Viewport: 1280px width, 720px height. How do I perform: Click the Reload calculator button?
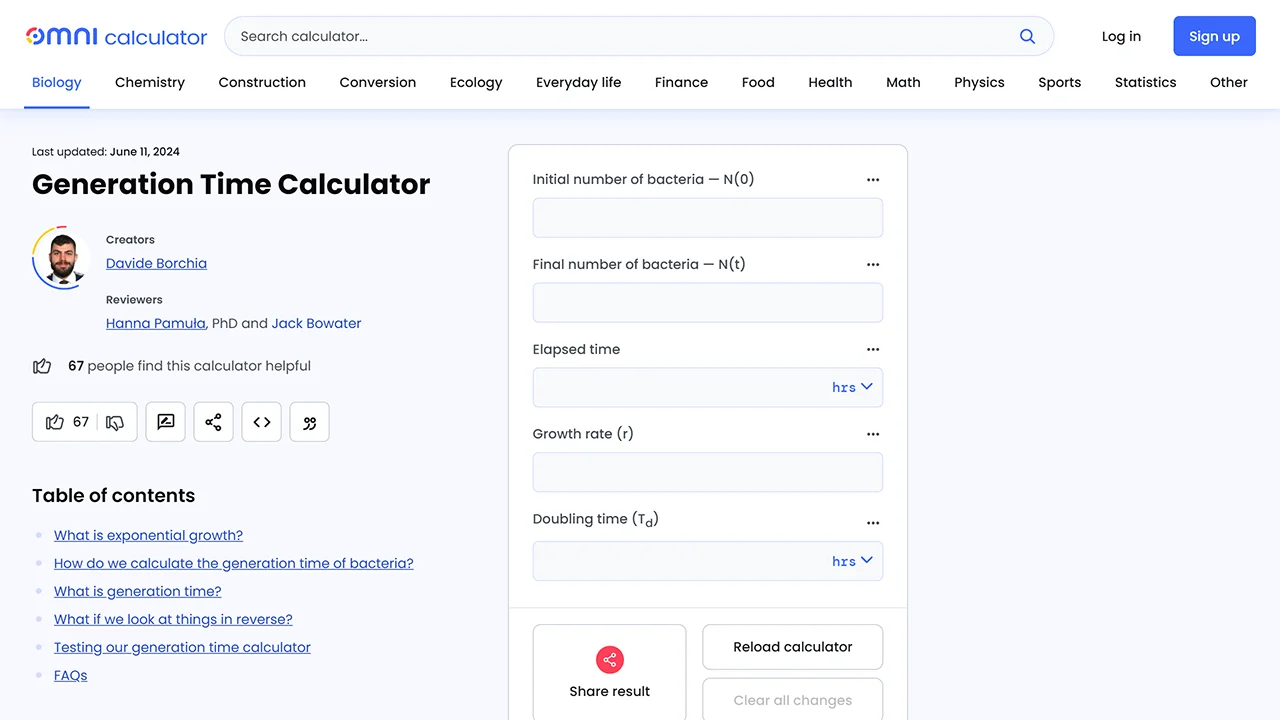[x=792, y=647]
